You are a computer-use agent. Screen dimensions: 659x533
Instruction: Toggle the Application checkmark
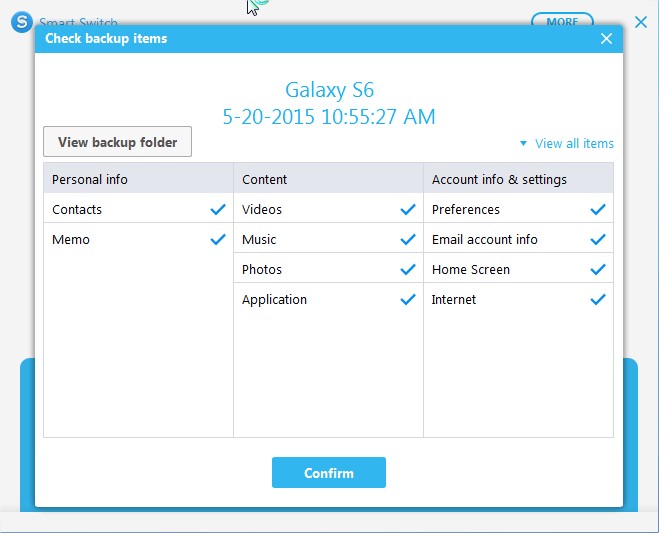coord(408,299)
